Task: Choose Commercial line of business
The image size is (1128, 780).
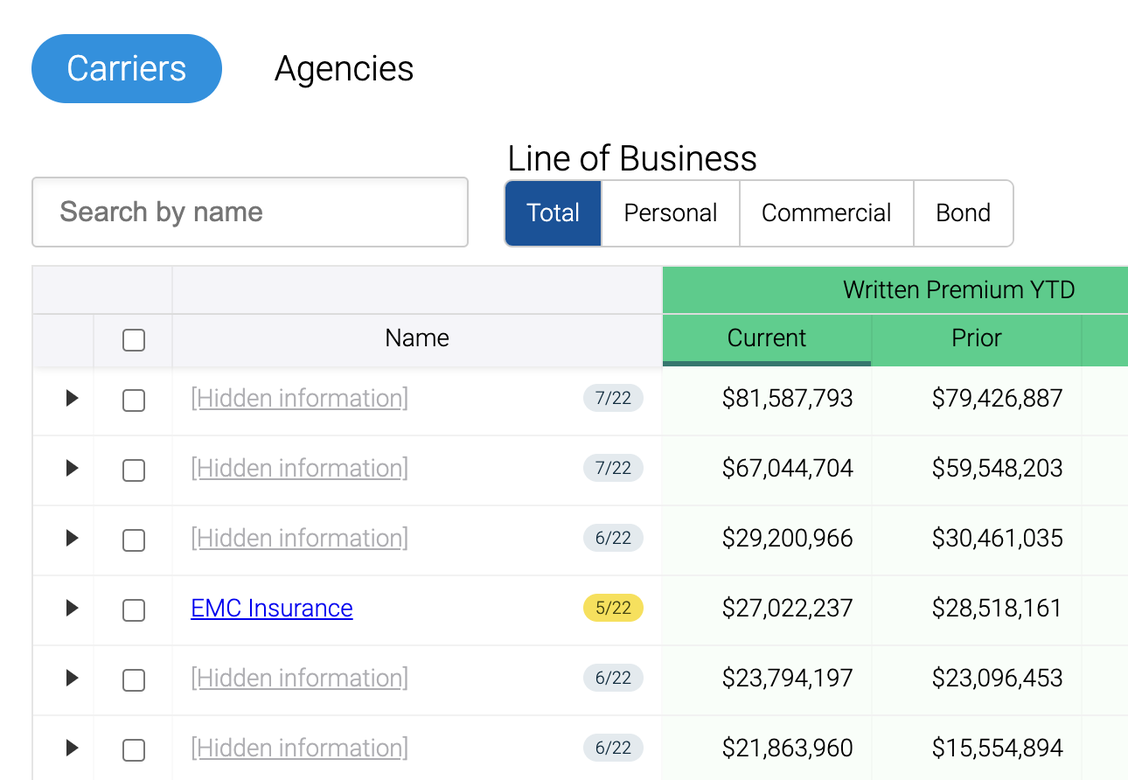Action: 826,213
